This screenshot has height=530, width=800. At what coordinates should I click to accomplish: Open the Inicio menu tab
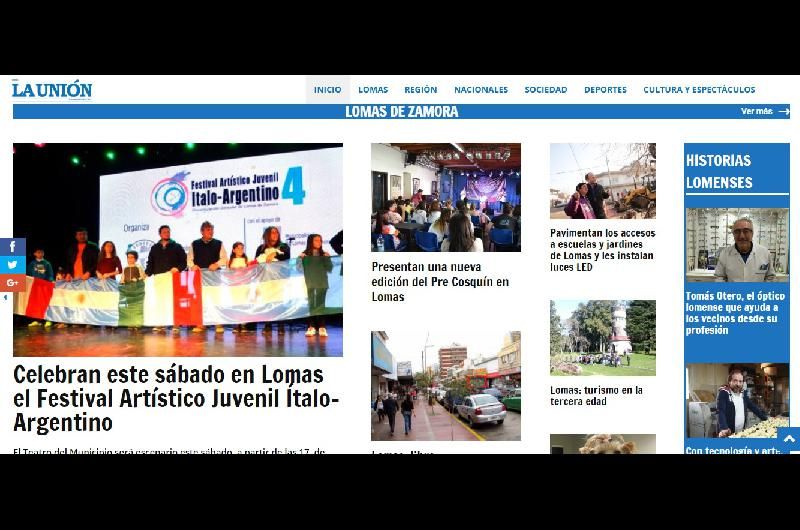327,90
